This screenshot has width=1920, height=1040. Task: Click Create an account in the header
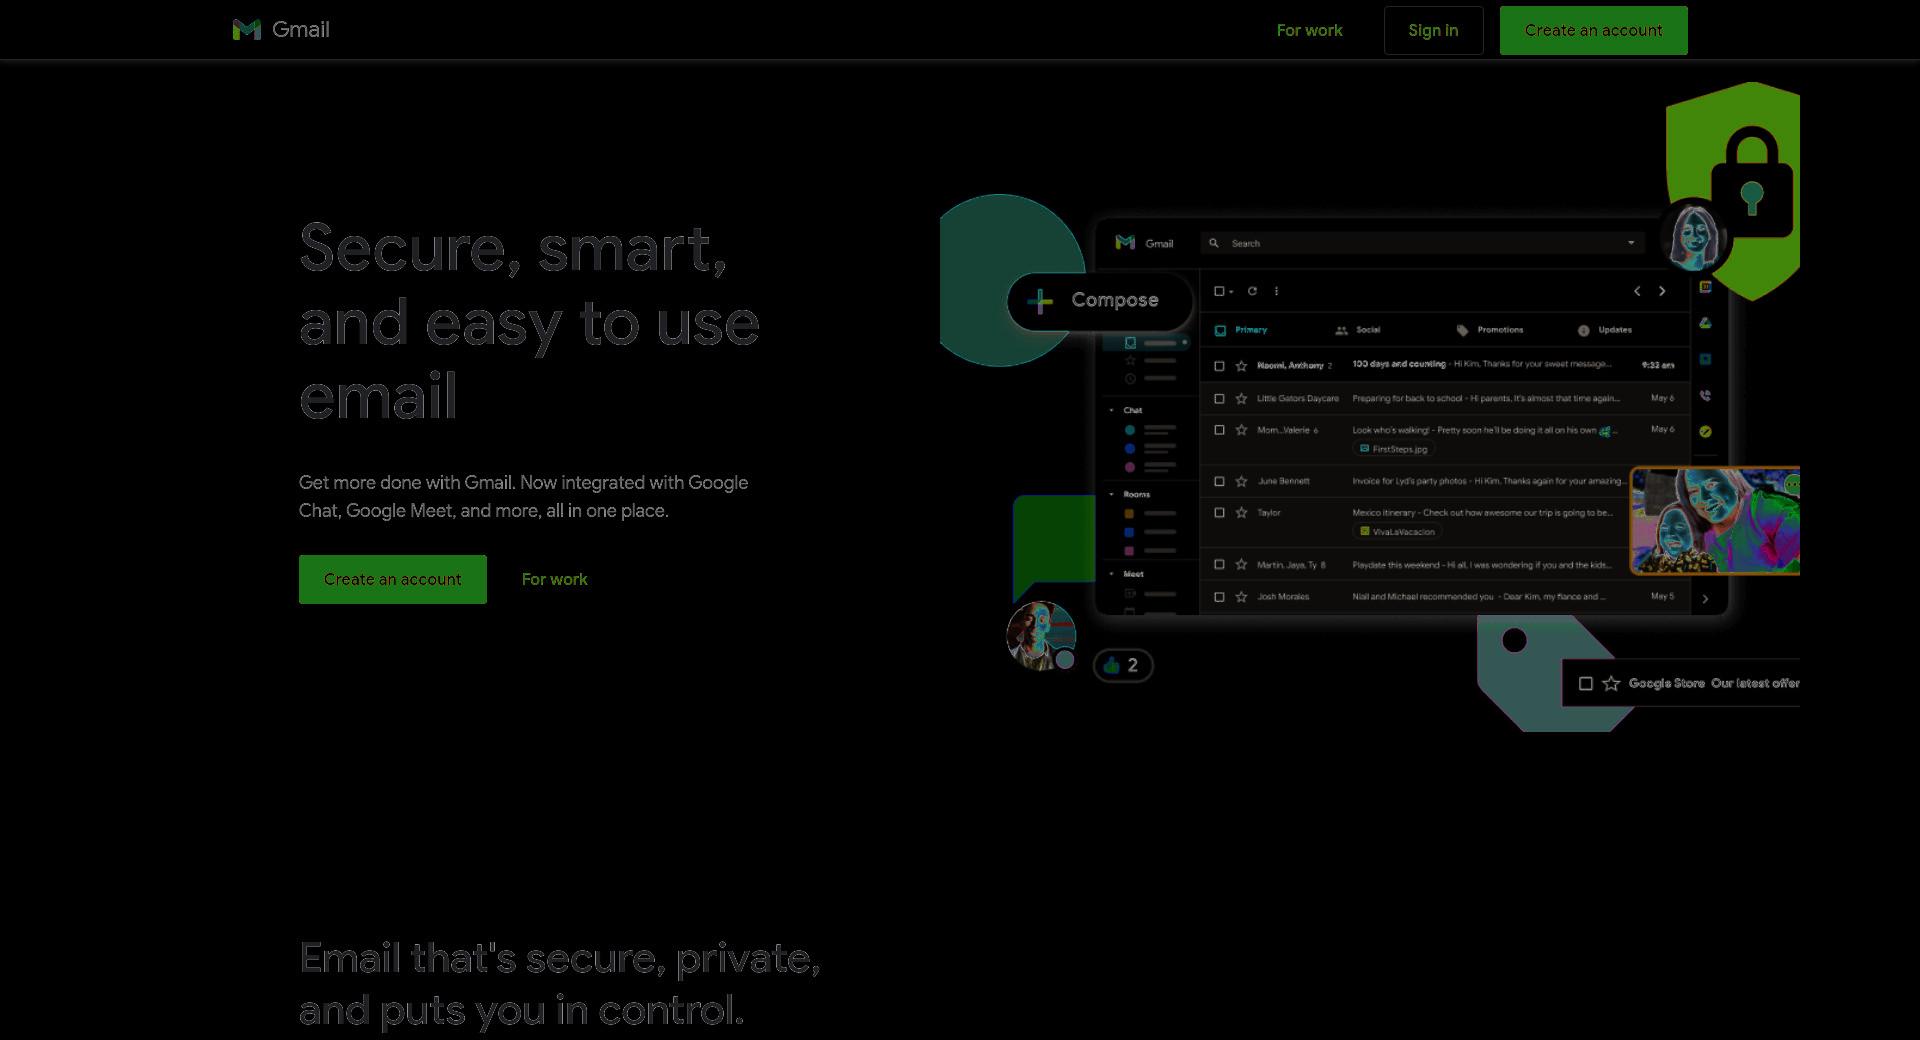point(1593,30)
